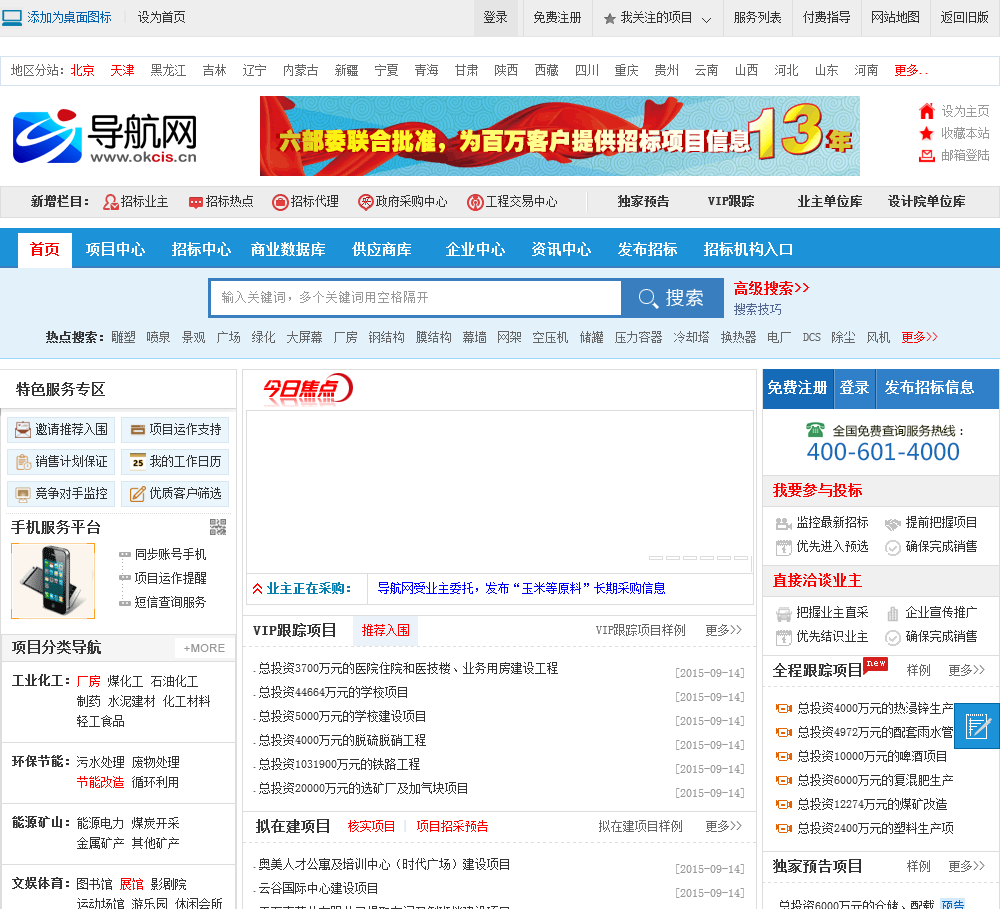This screenshot has width=1000, height=909.
Task: Click the 工程交易中心 icon
Action: coord(475,202)
